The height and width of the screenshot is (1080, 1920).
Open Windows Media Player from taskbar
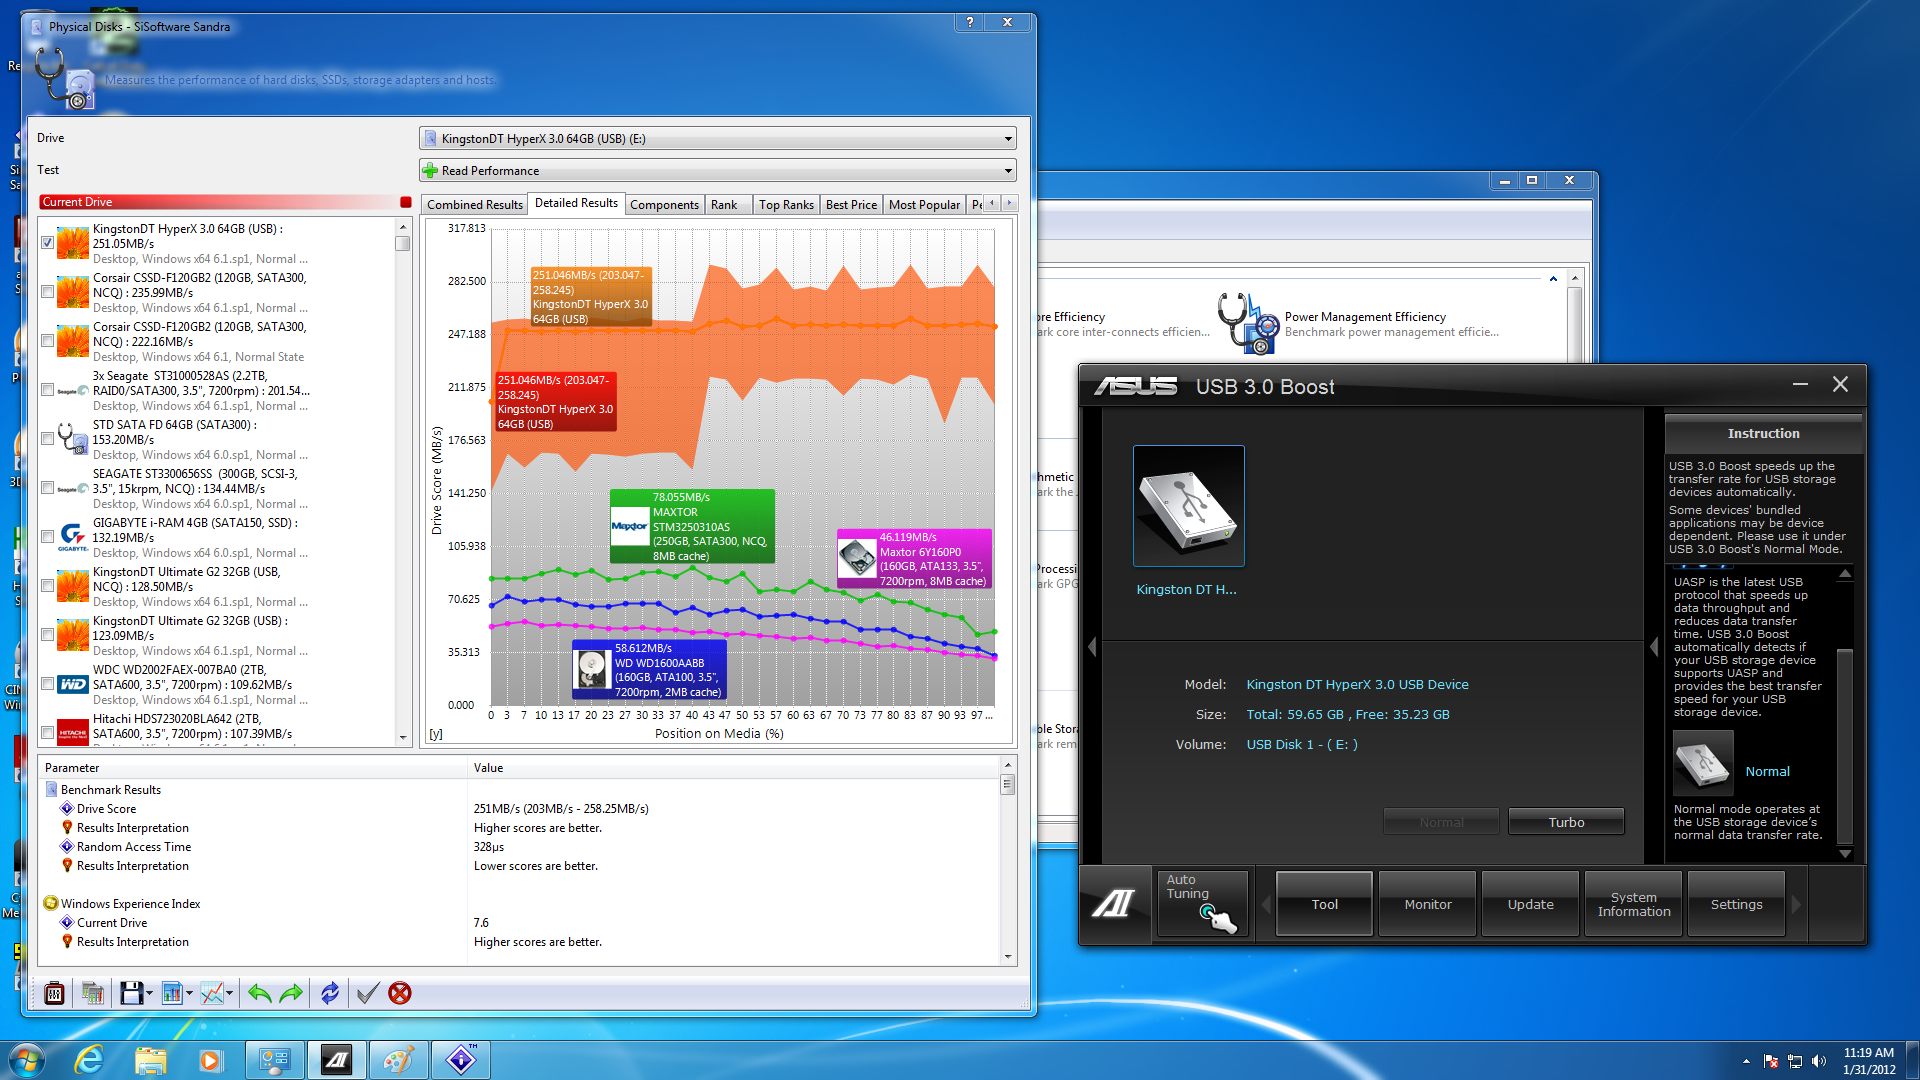pyautogui.click(x=210, y=1060)
